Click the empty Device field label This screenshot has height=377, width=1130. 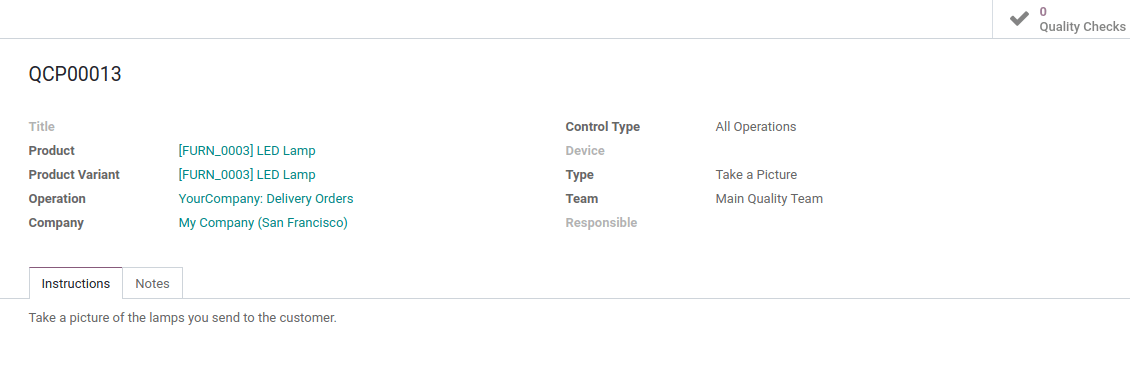(585, 151)
